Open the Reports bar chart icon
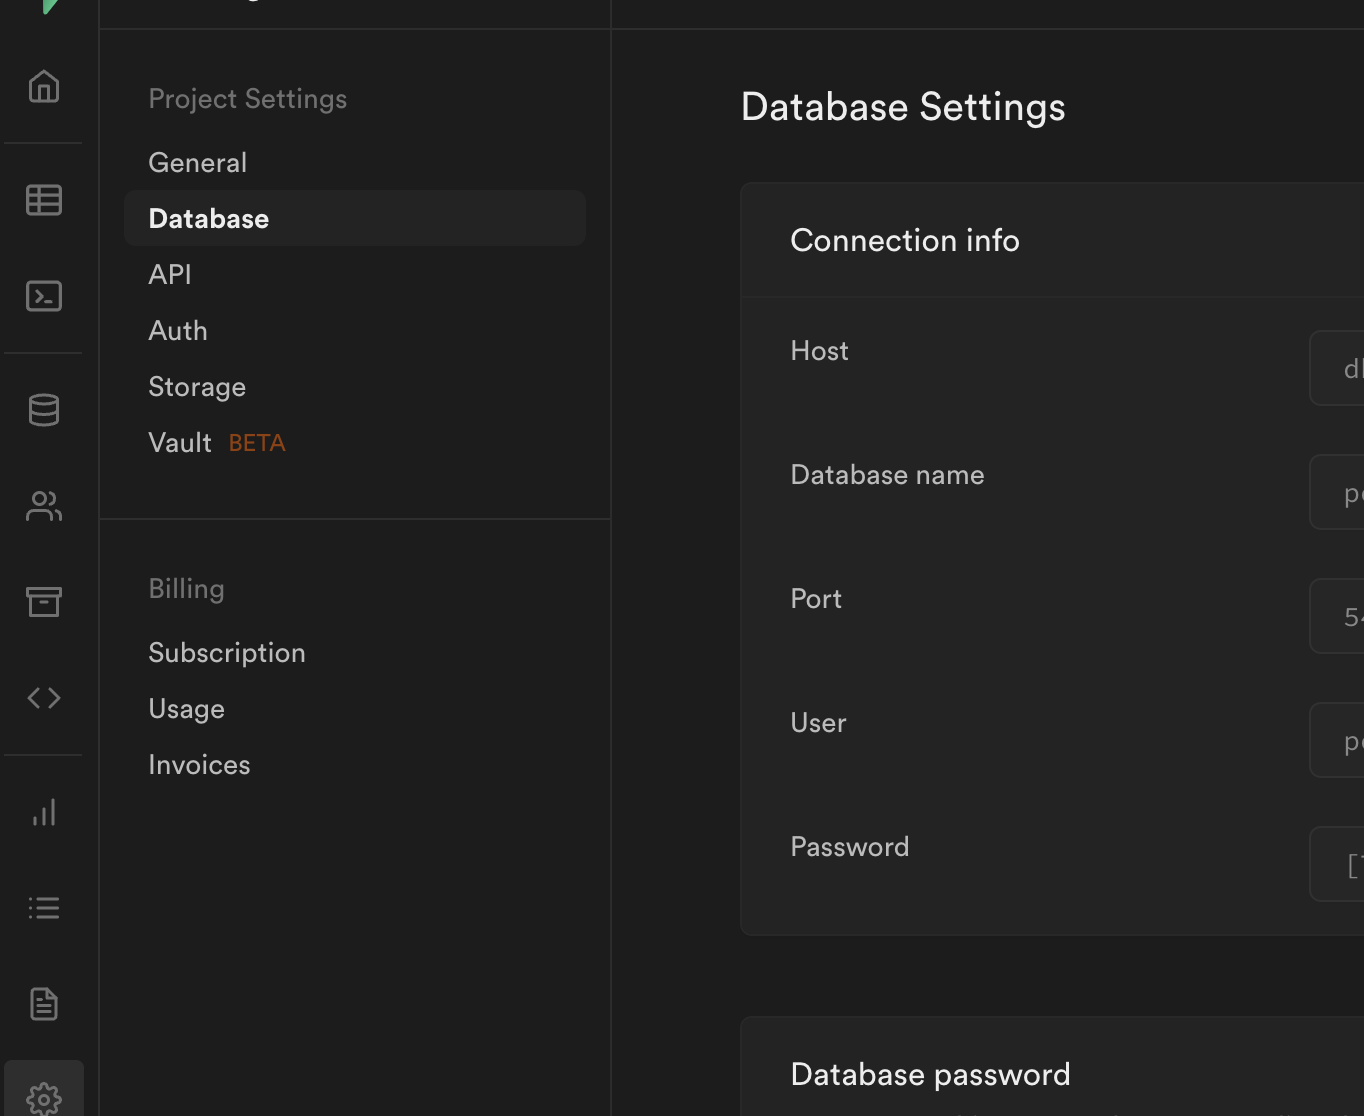 (x=43, y=812)
